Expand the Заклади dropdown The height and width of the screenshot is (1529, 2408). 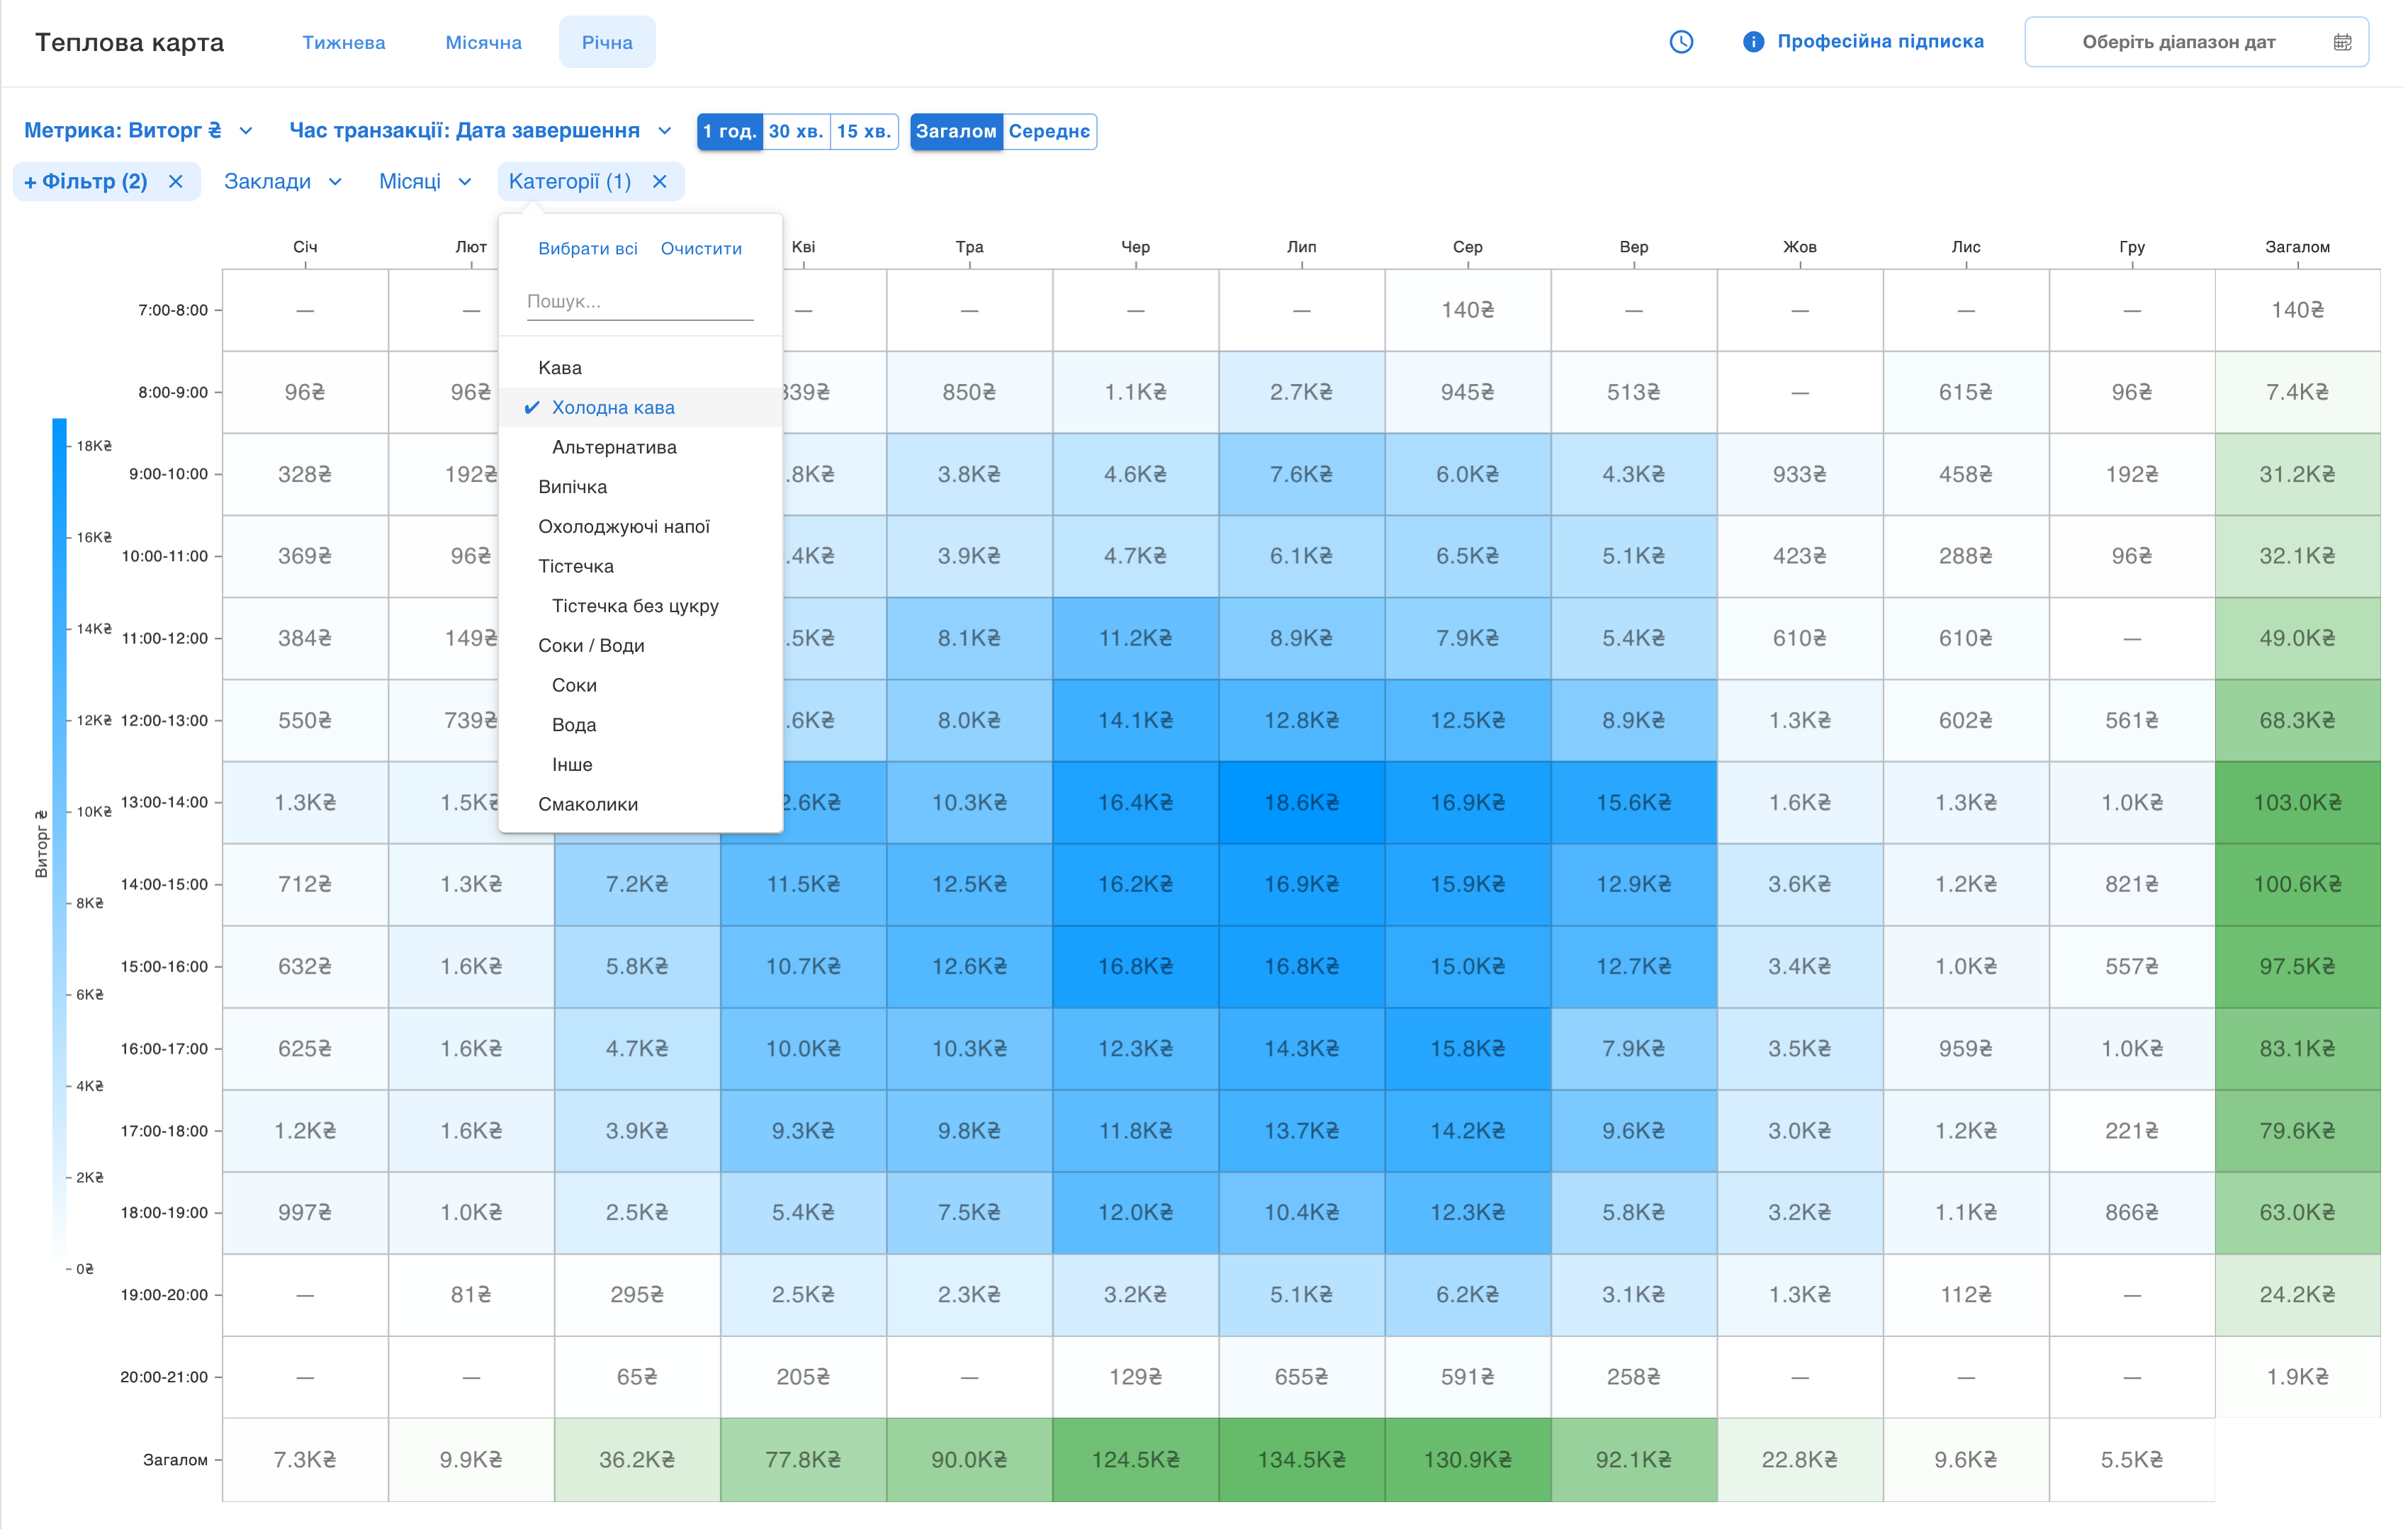282,182
